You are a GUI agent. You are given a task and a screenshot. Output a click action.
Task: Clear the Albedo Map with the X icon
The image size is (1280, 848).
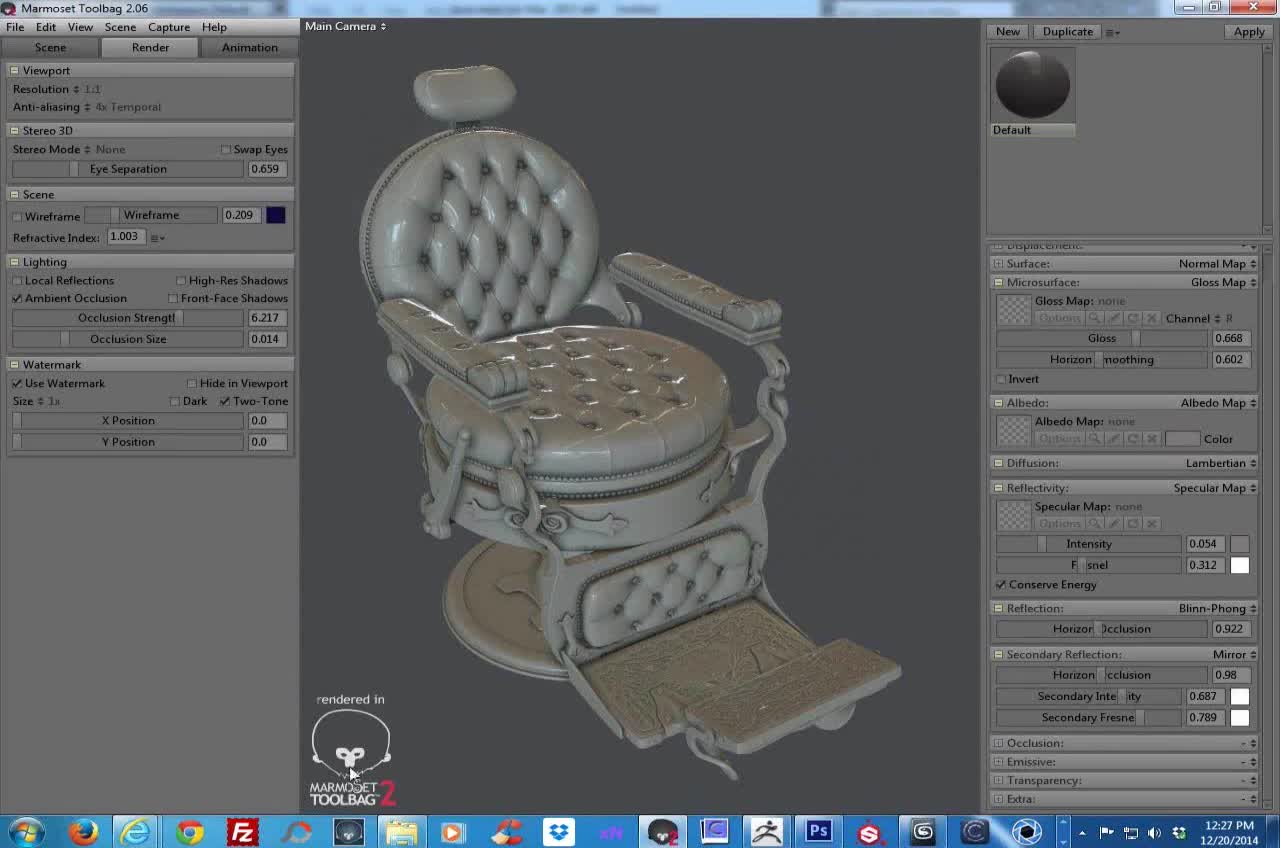1152,439
